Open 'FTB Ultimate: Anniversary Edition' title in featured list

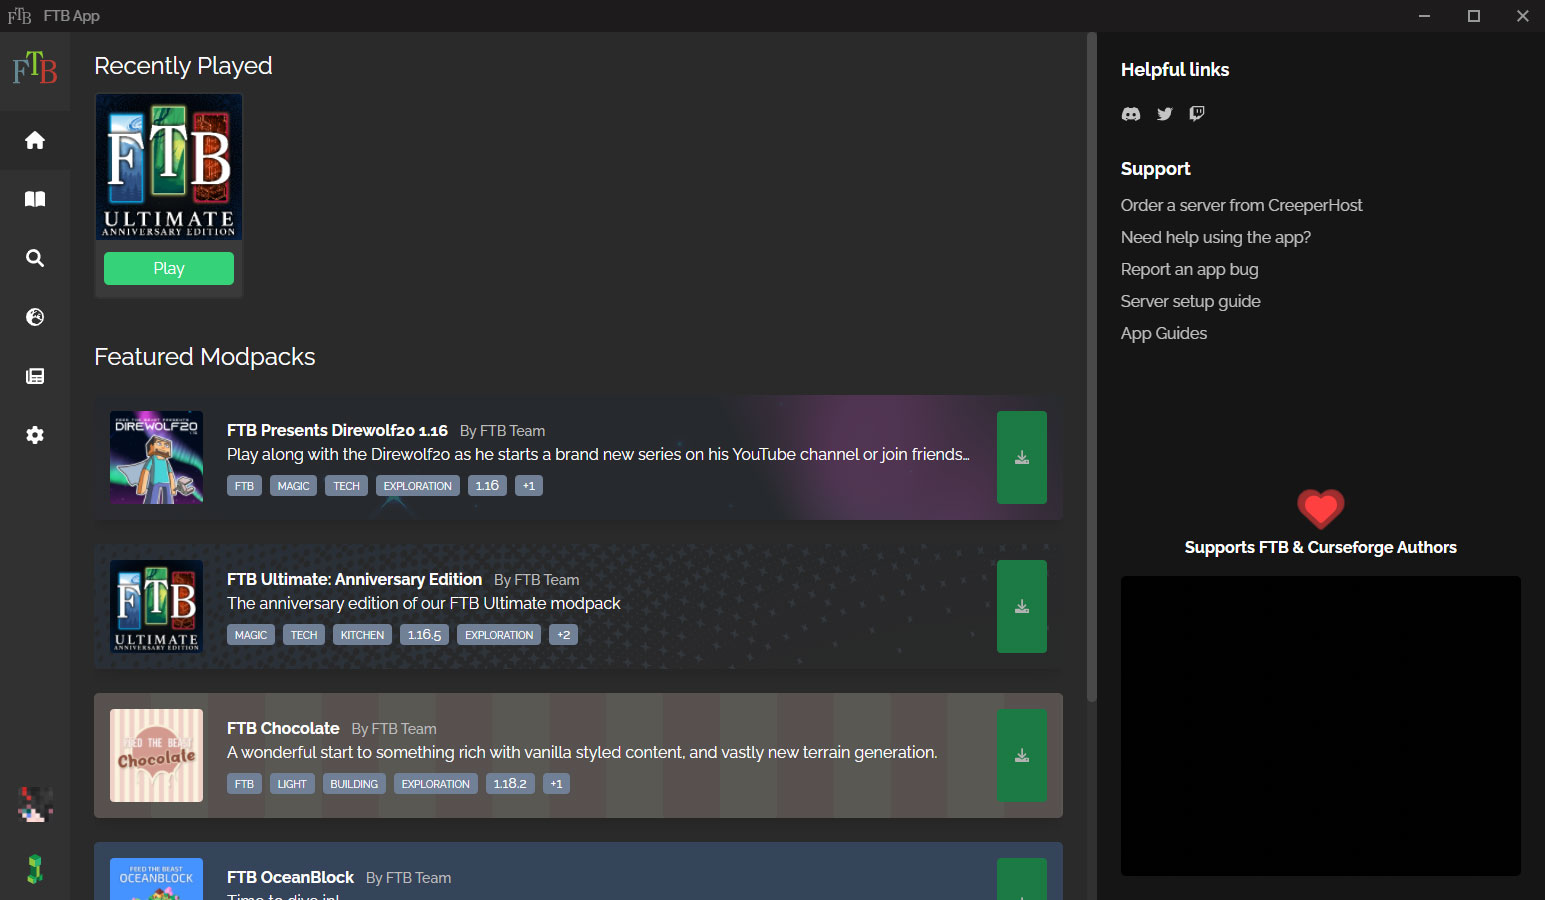pyautogui.click(x=354, y=579)
